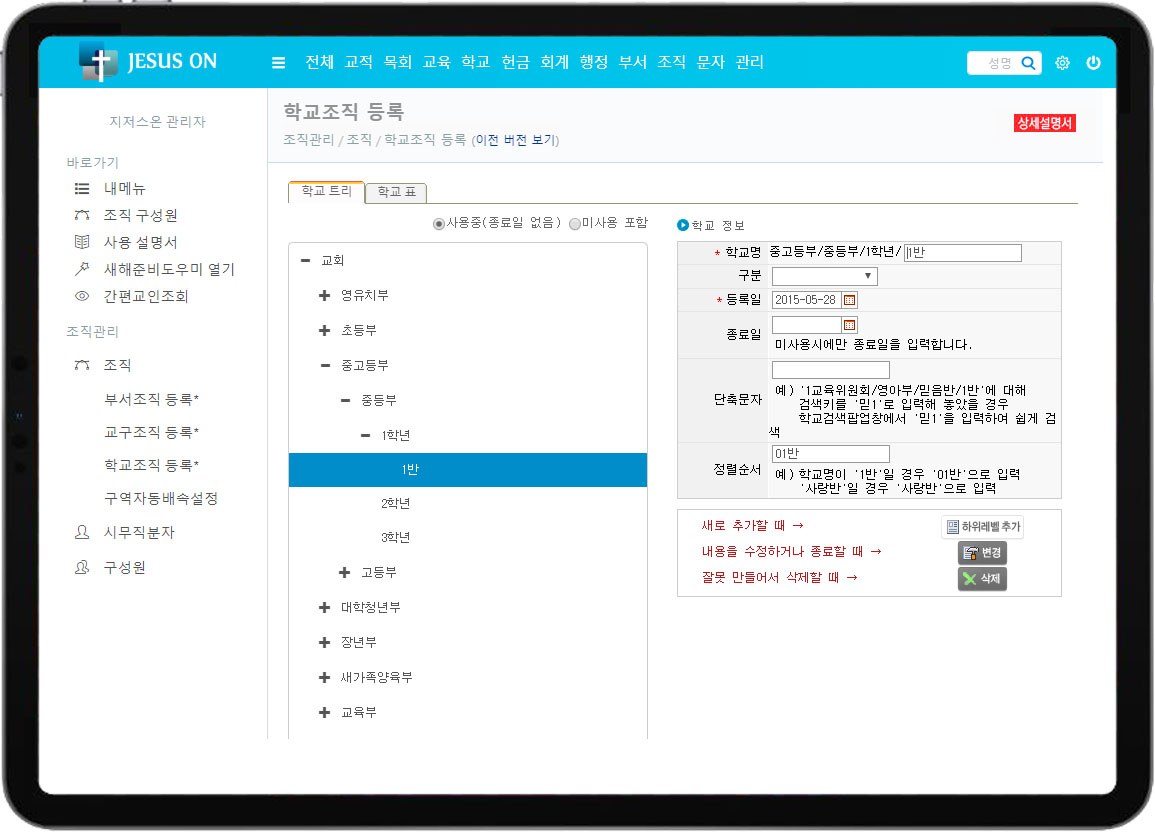Expand the 고등부 tree node
Viewport: 1155px width, 832px height.
click(x=344, y=572)
